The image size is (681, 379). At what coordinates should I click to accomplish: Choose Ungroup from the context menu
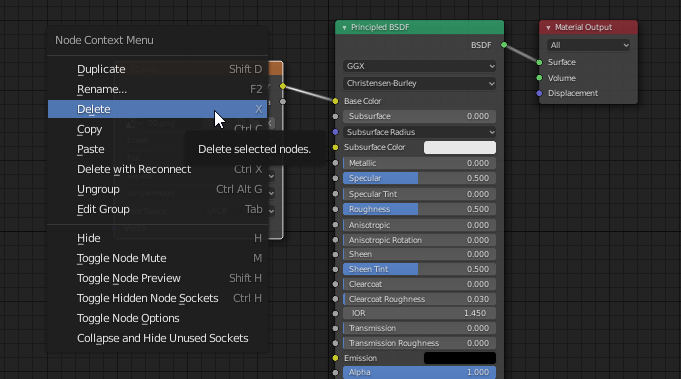point(157,189)
